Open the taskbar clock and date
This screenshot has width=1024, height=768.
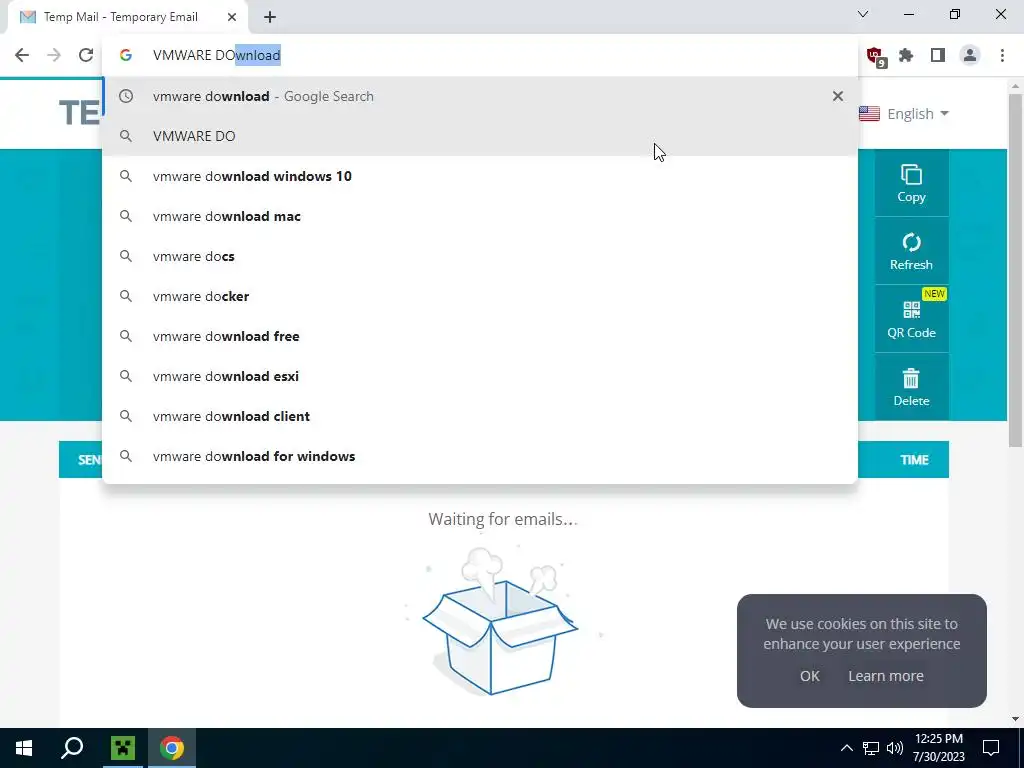tap(938, 748)
